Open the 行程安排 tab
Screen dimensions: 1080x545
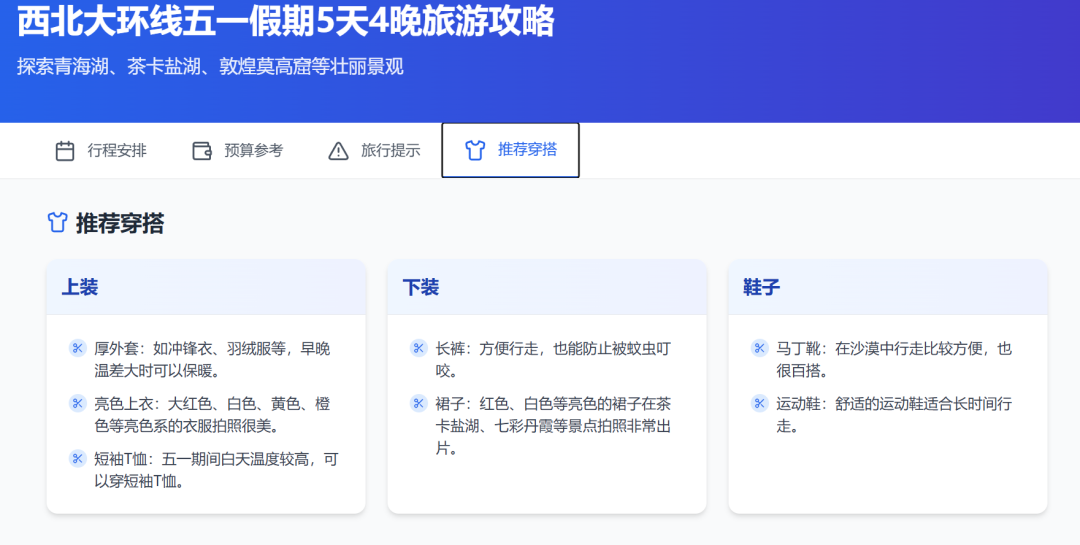[101, 150]
